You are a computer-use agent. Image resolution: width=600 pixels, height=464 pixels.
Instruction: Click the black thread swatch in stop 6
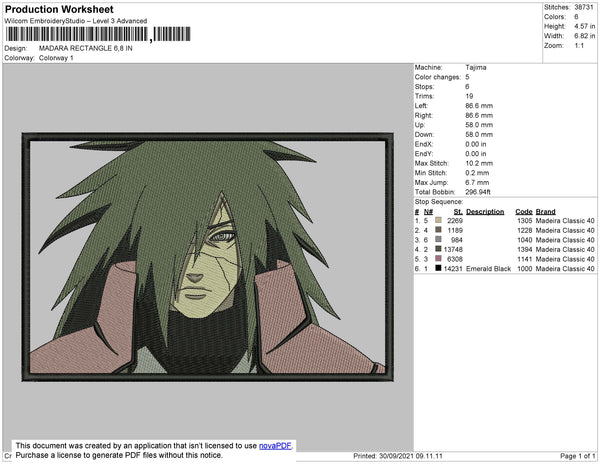click(x=438, y=268)
